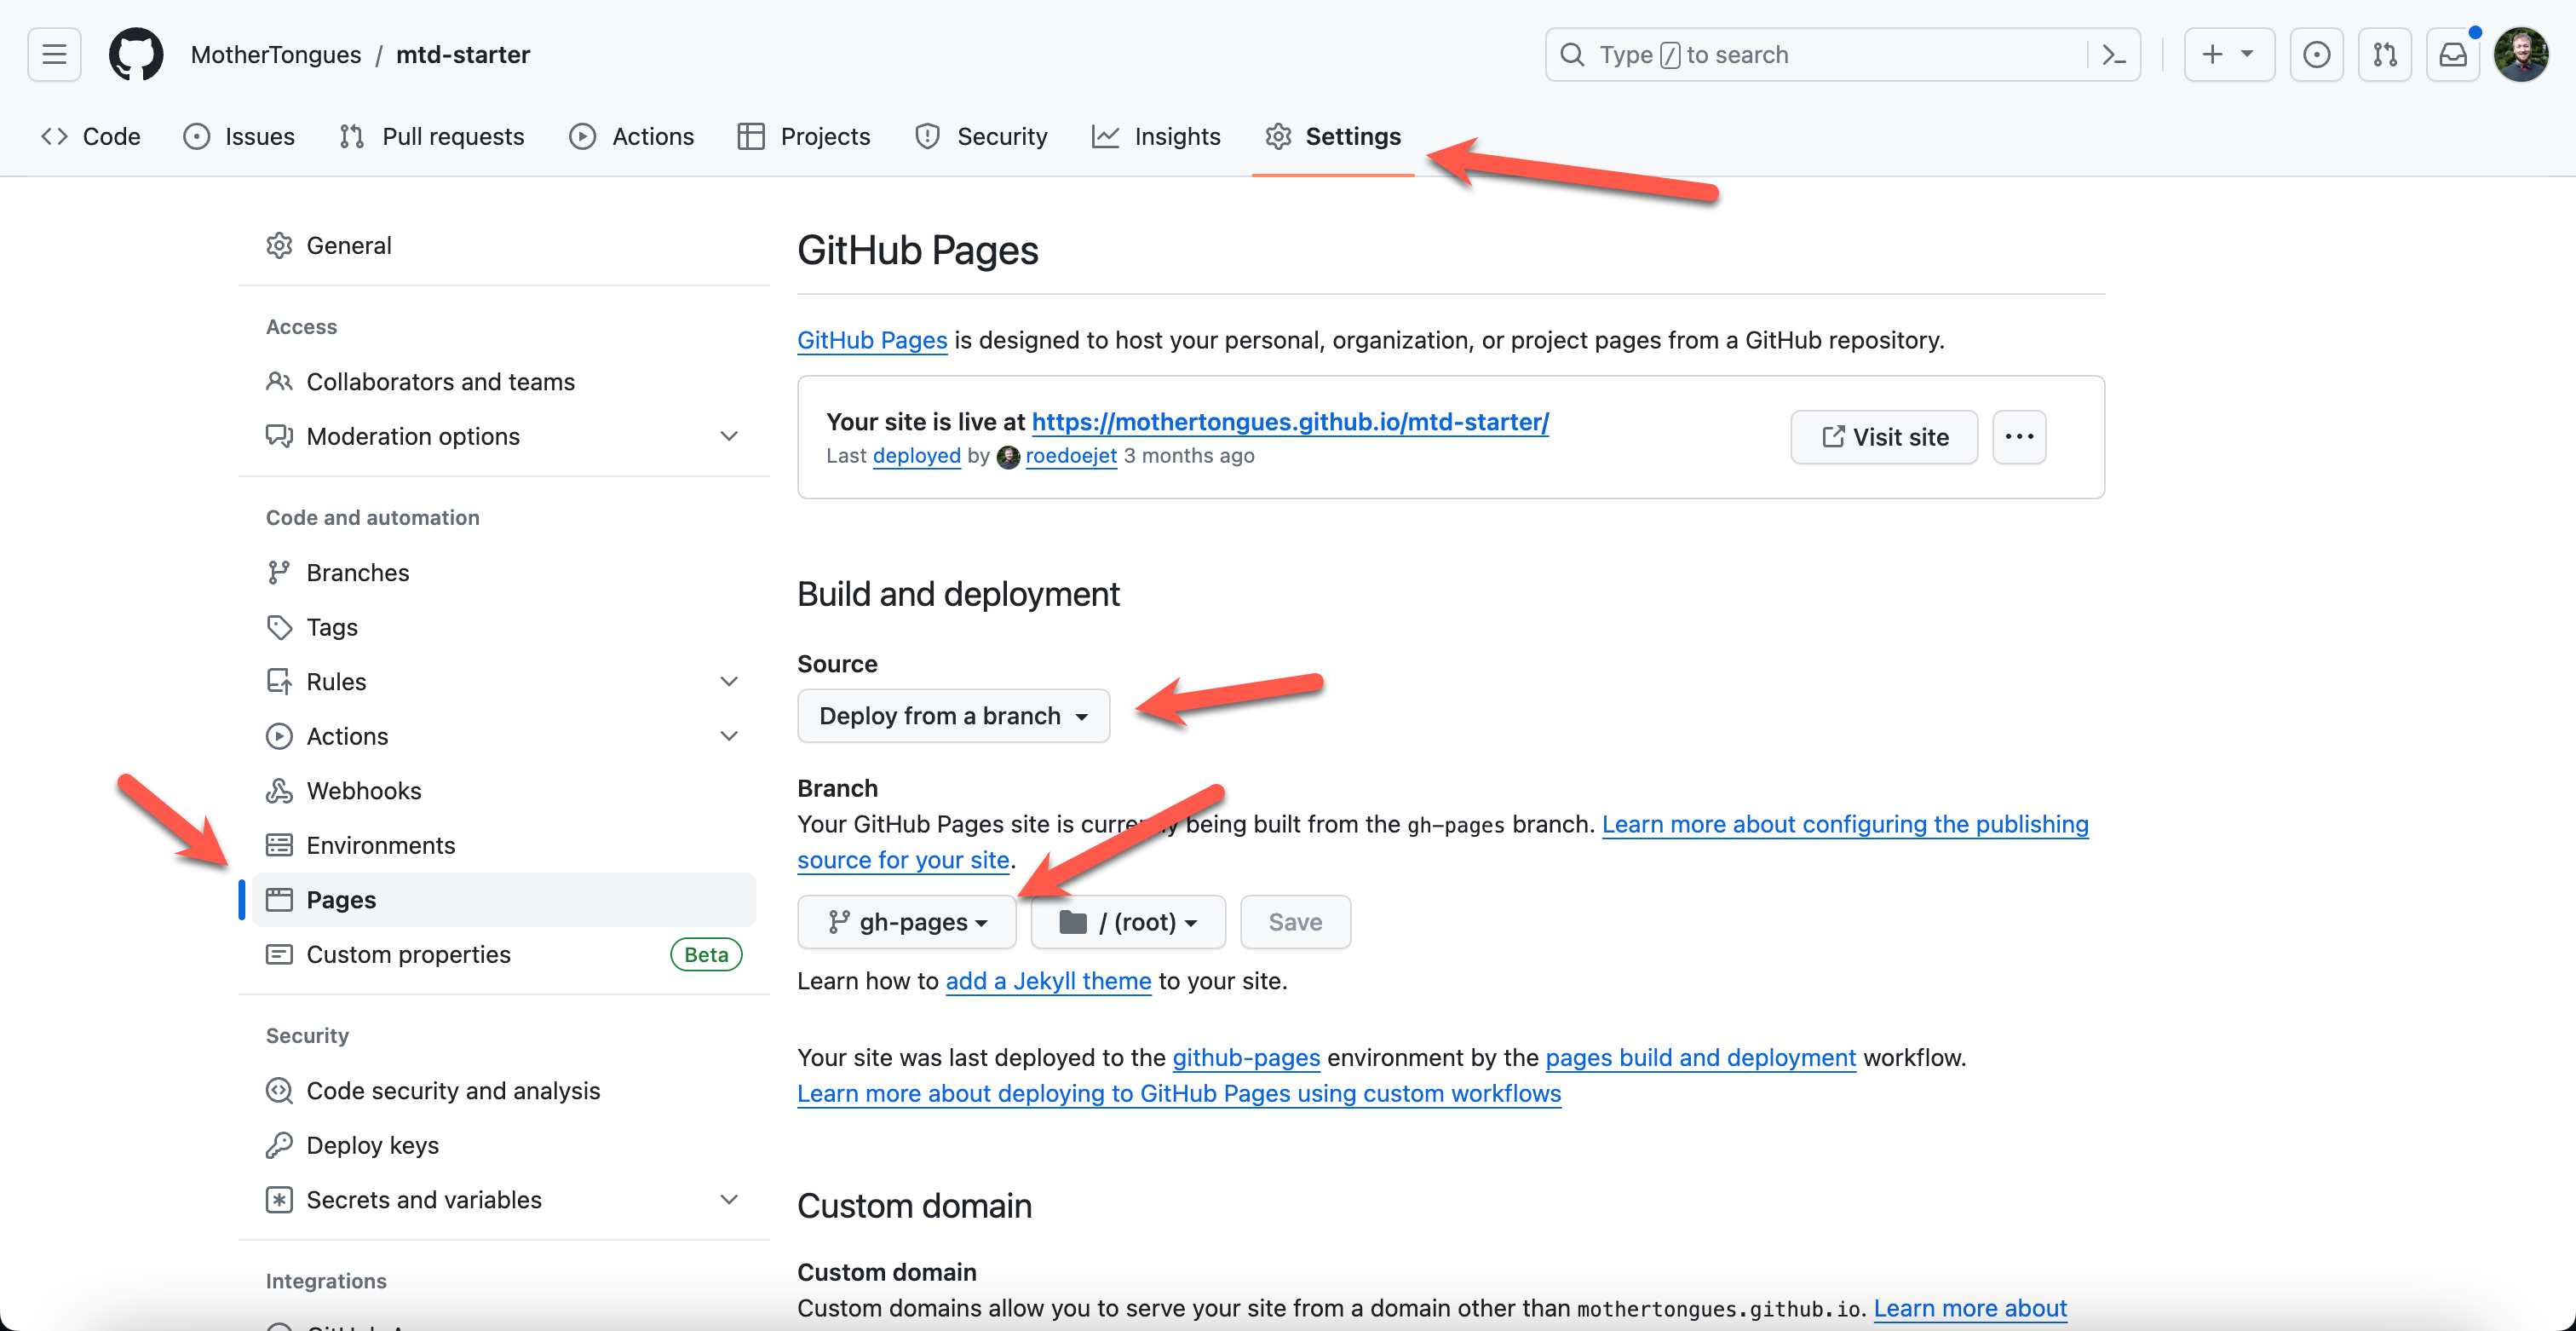Screen dimensions: 2576x1331
Task: Open the mothertongues.github.io site link
Action: pyautogui.click(x=1290, y=422)
